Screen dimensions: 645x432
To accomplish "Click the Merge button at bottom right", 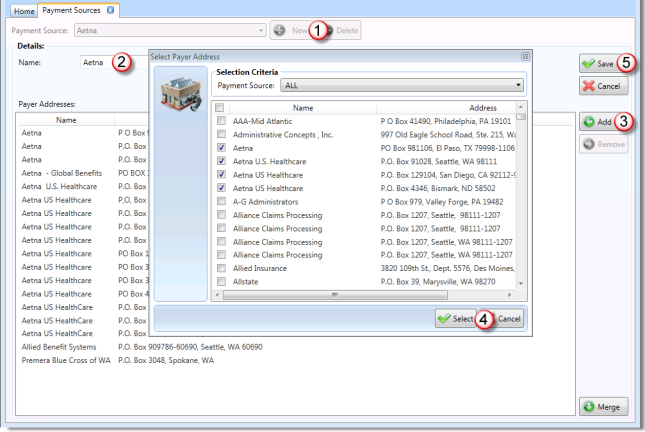I will pos(602,406).
